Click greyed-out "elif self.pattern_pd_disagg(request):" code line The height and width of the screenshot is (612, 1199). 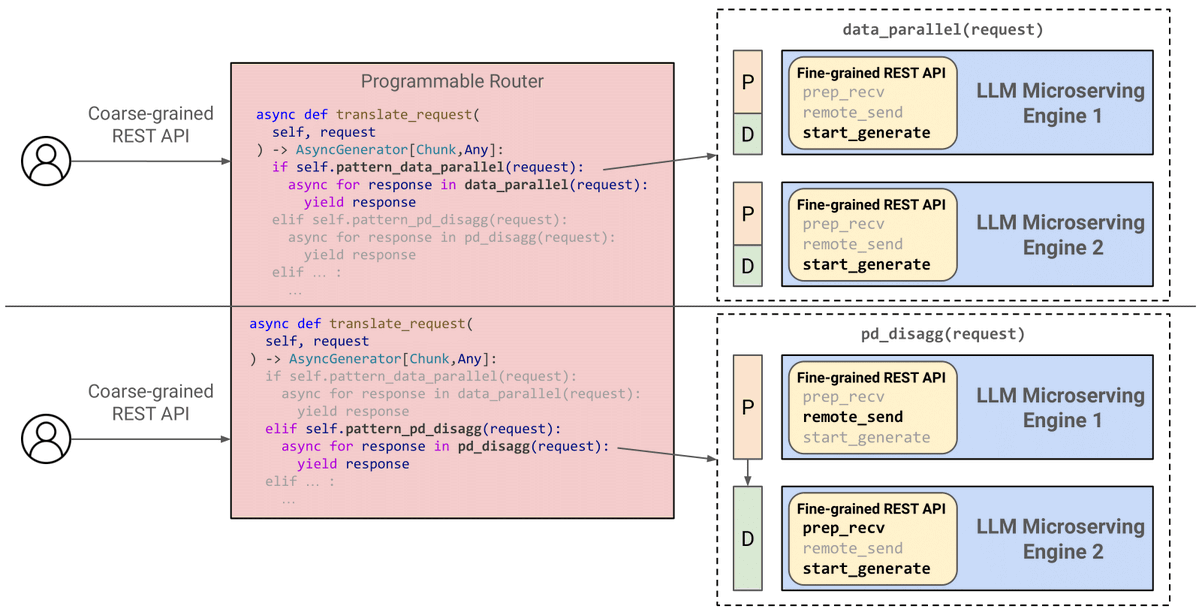coord(420,220)
